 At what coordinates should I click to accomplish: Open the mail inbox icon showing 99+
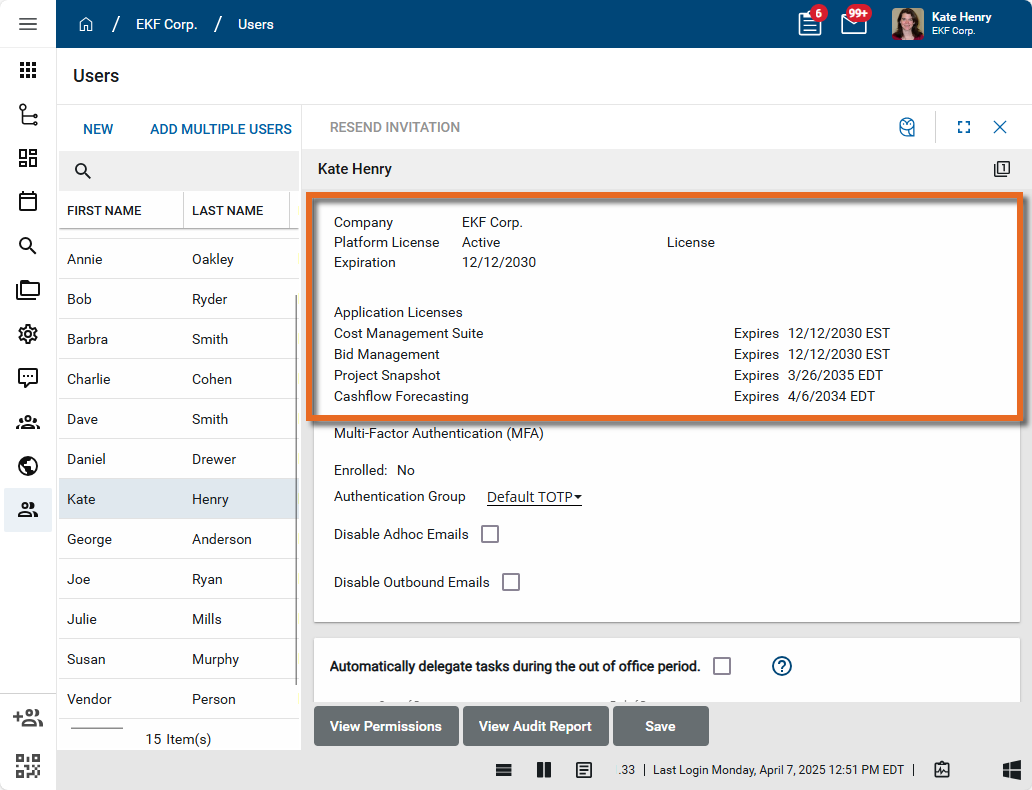coord(853,24)
